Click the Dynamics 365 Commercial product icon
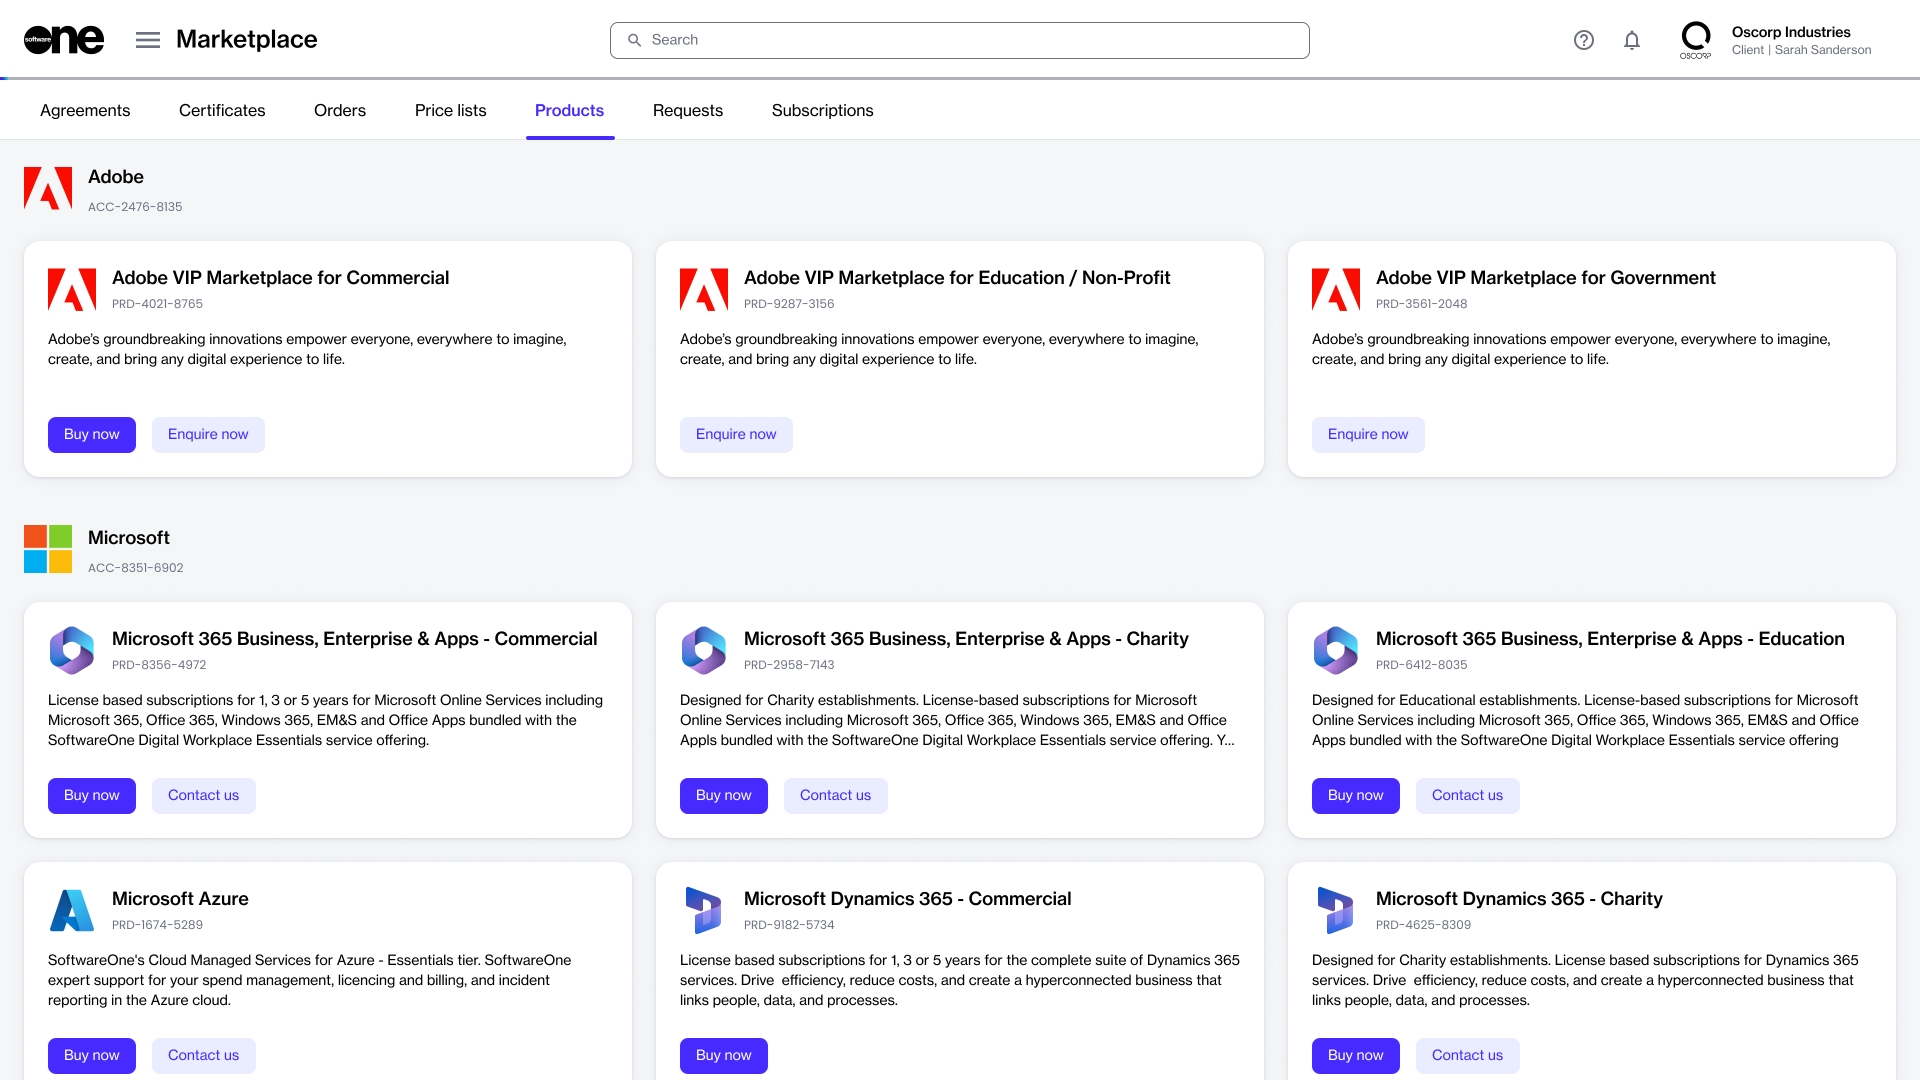 [x=704, y=911]
